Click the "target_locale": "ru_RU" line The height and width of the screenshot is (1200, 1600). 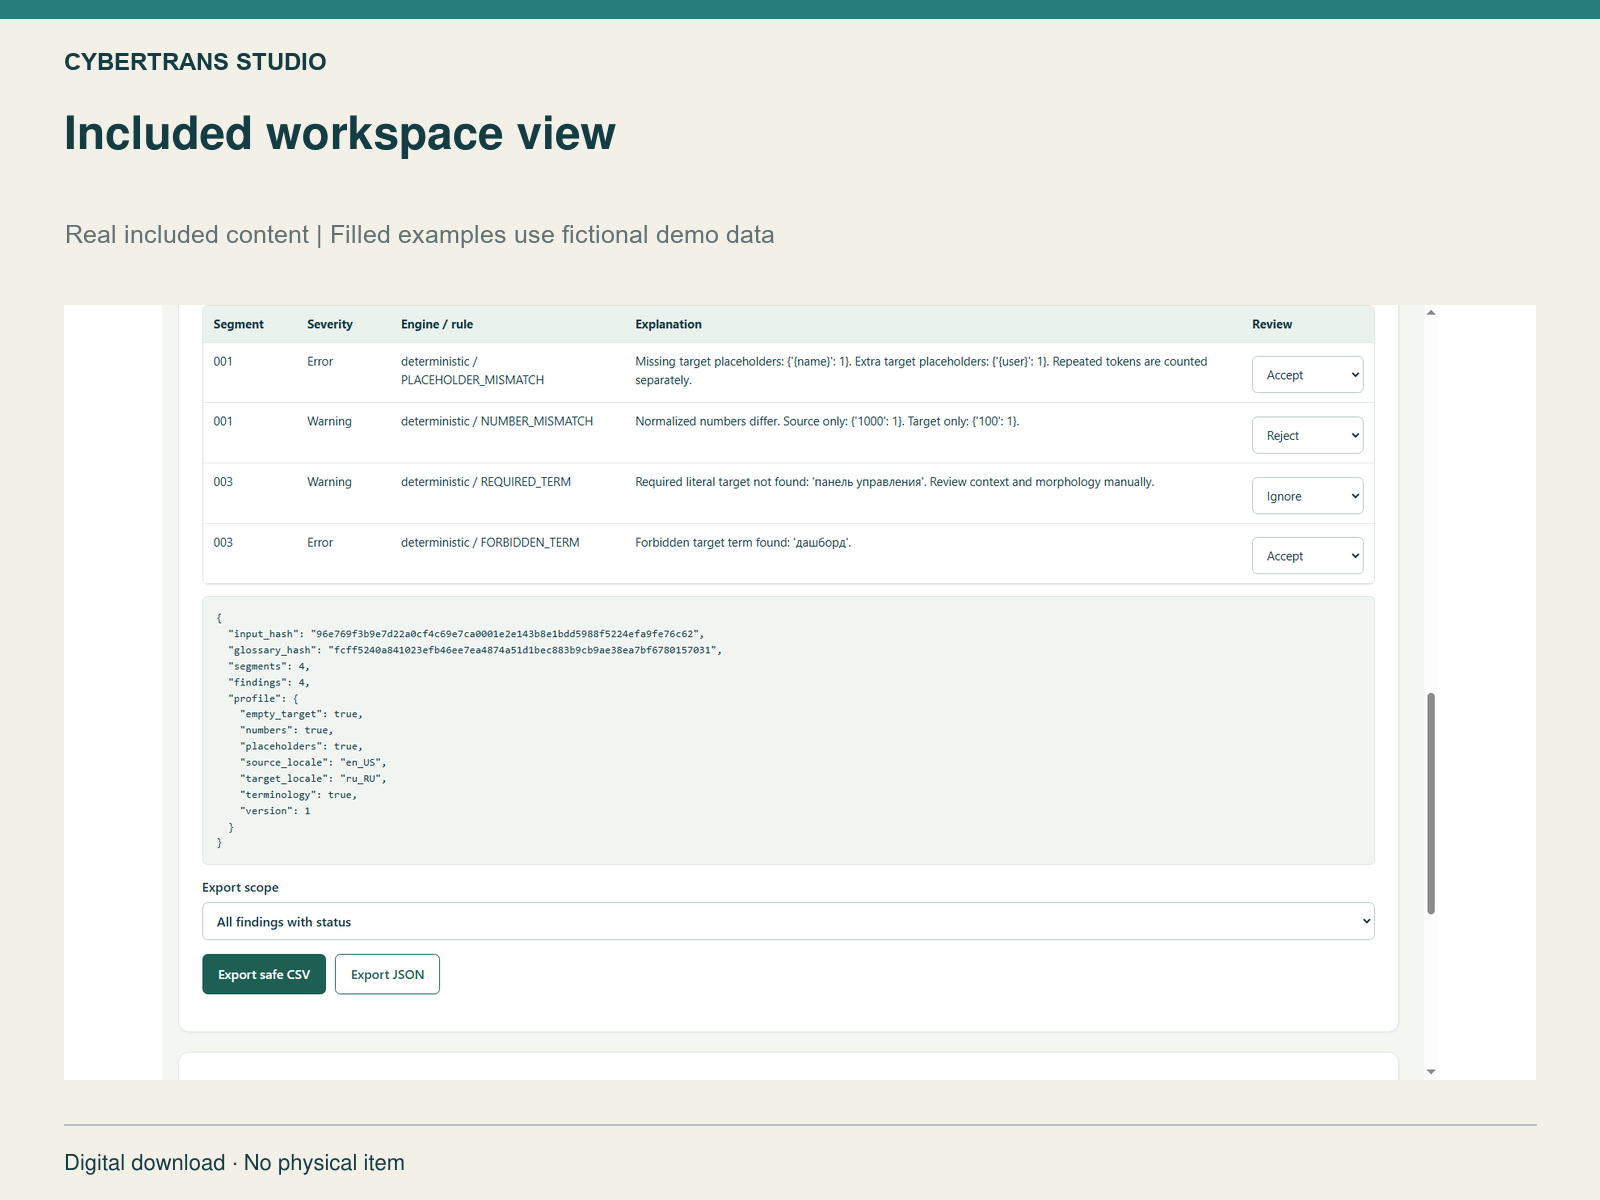[x=313, y=778]
